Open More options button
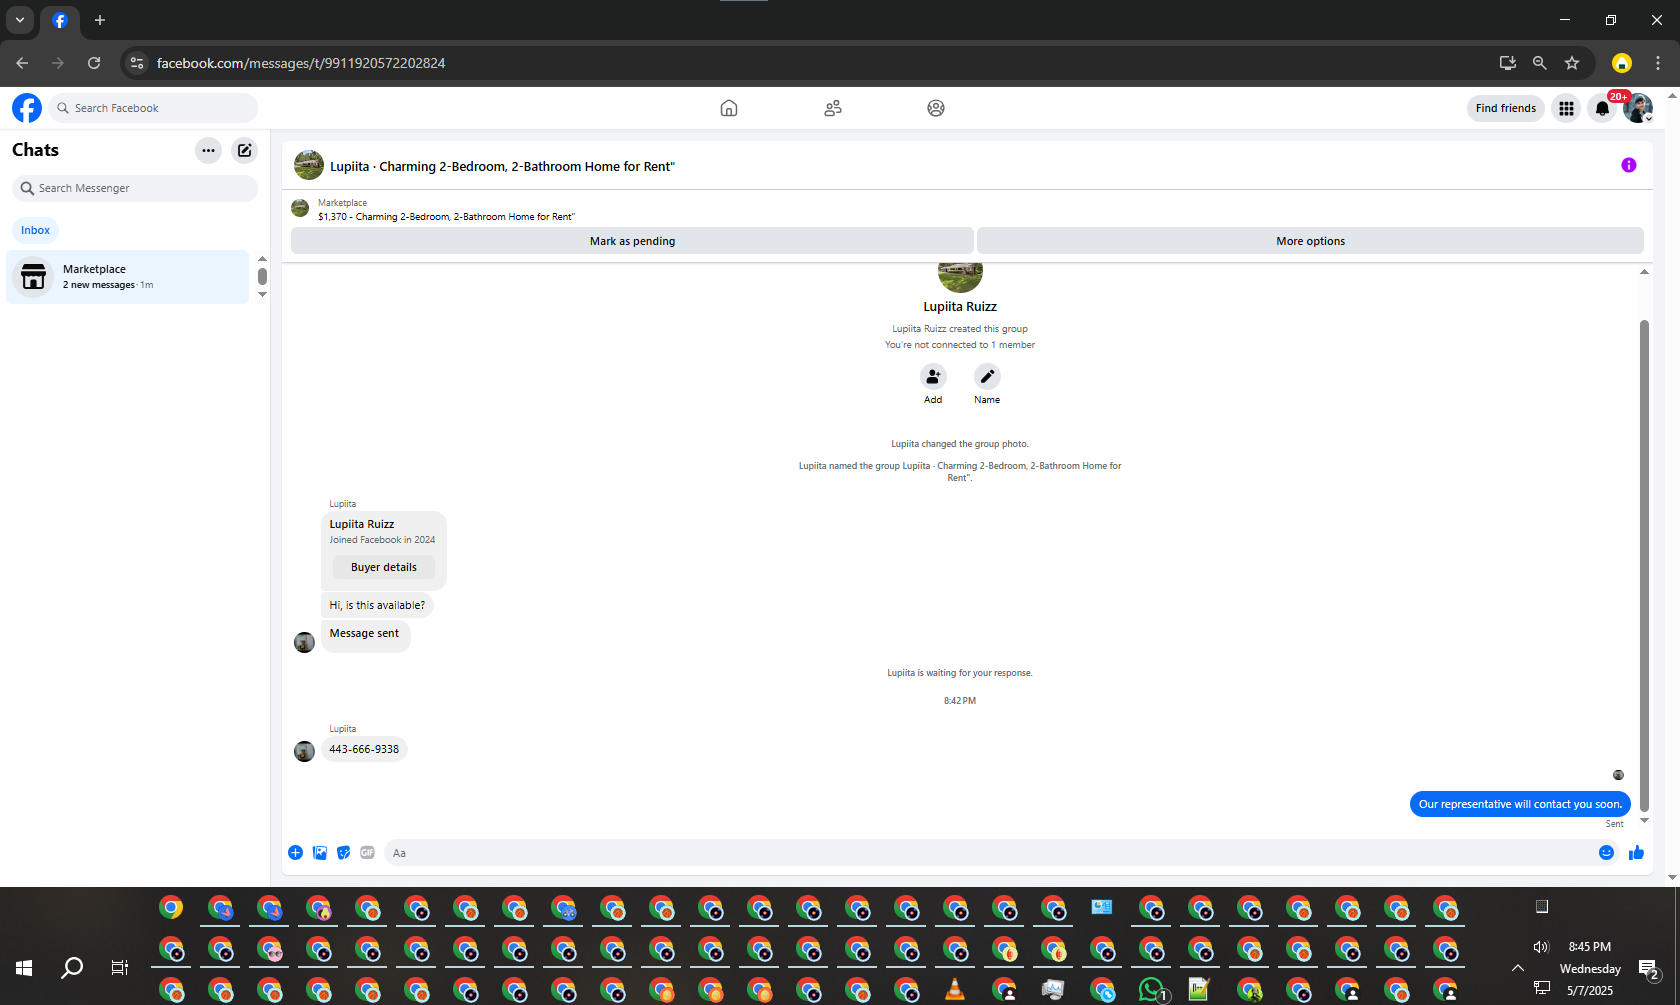The height and width of the screenshot is (1005, 1680). [1310, 241]
